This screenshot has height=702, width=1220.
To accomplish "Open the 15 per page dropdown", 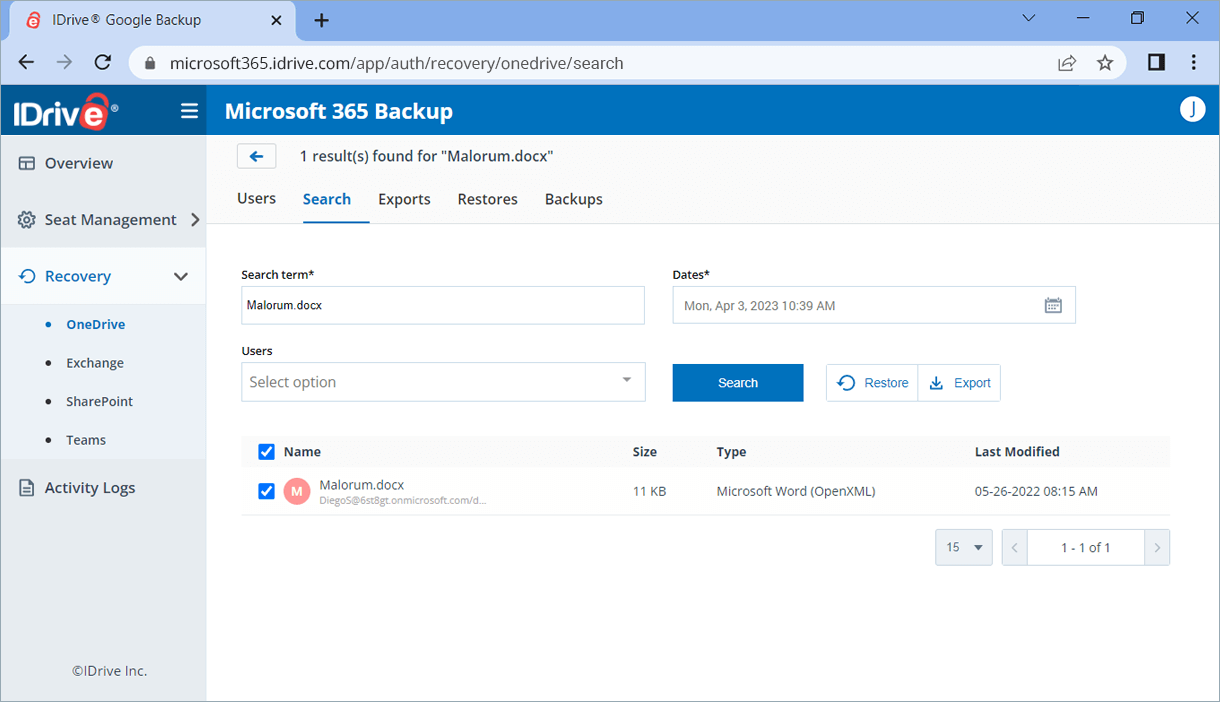I will [x=964, y=547].
